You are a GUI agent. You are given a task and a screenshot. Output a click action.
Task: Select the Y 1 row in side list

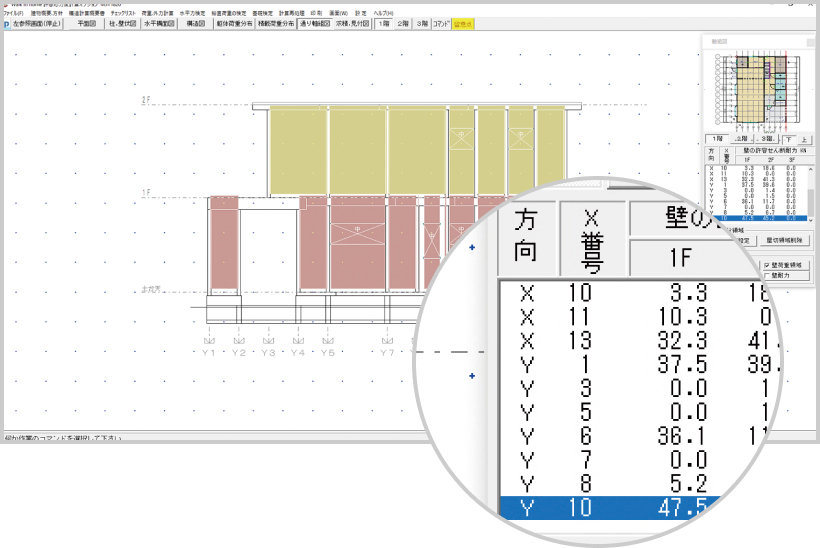point(756,185)
